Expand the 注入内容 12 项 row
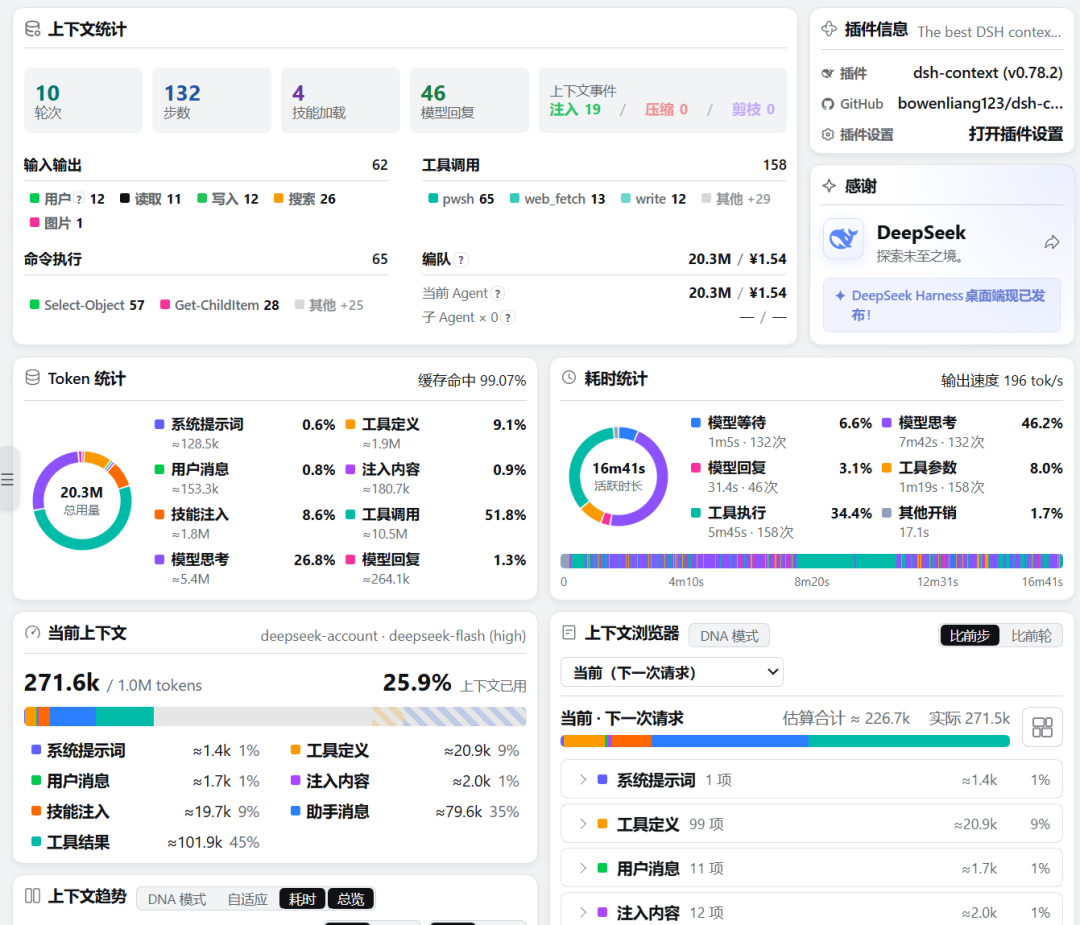The image size is (1080, 925). pos(811,913)
